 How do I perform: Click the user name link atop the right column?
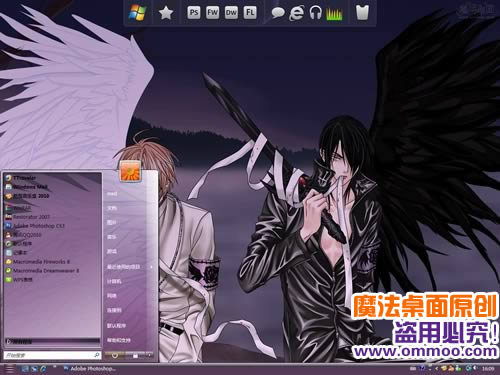(112, 194)
